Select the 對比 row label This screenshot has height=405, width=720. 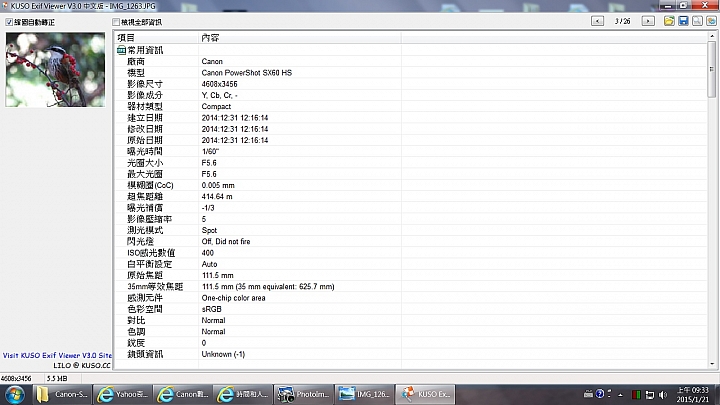136,320
